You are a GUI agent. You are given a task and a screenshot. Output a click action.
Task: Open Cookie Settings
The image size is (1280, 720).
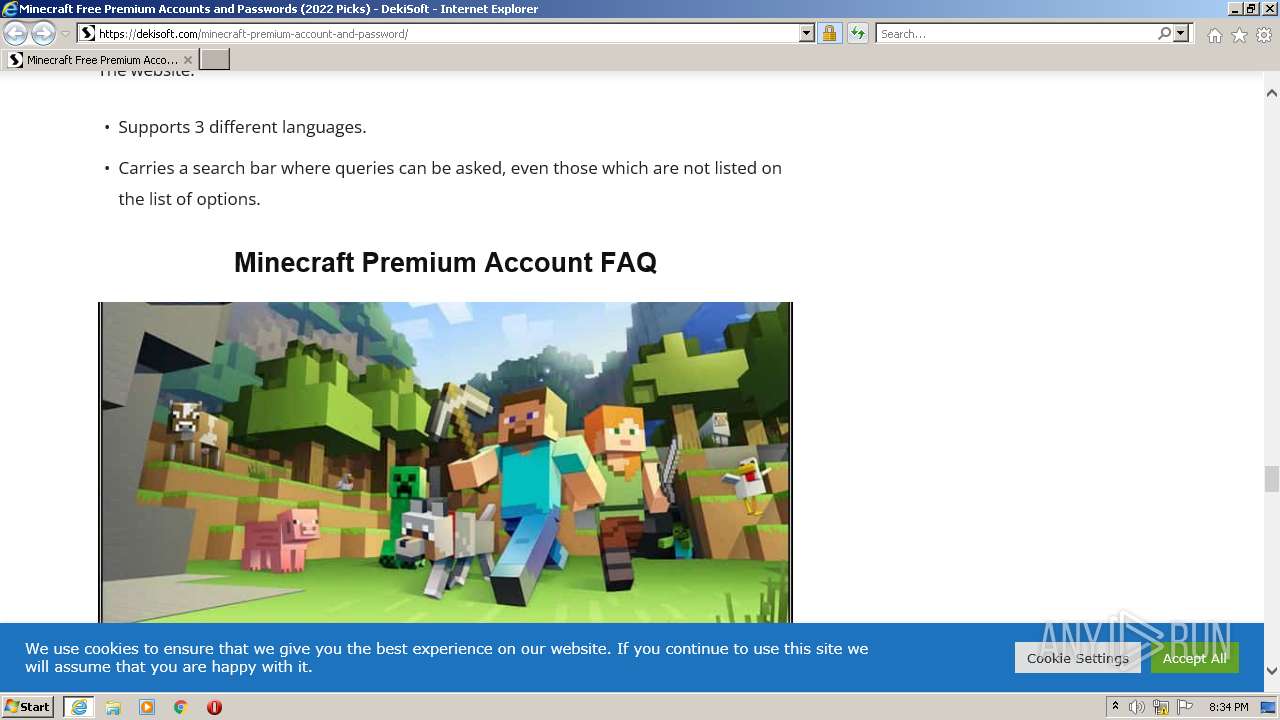click(1077, 658)
